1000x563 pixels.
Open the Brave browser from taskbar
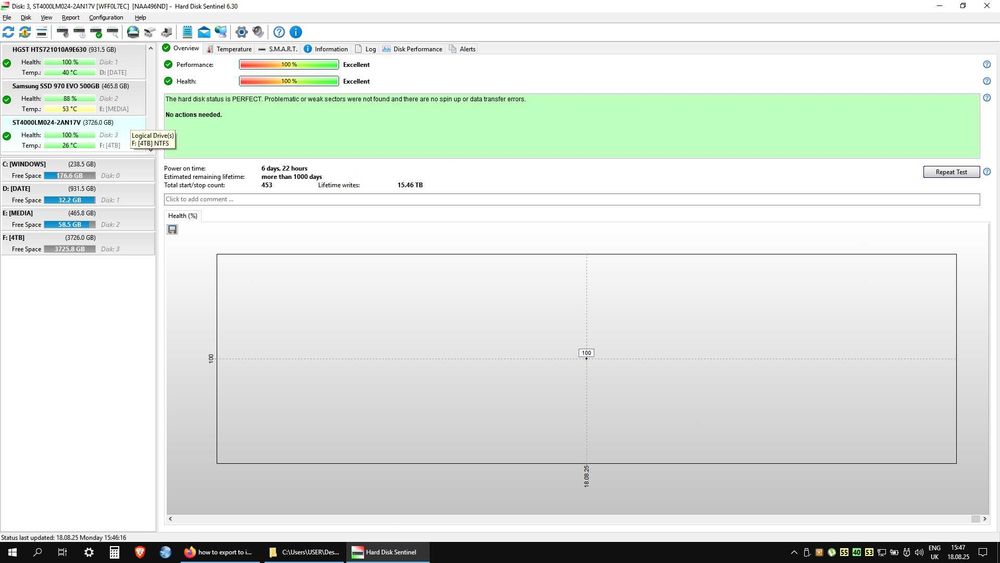pos(140,552)
